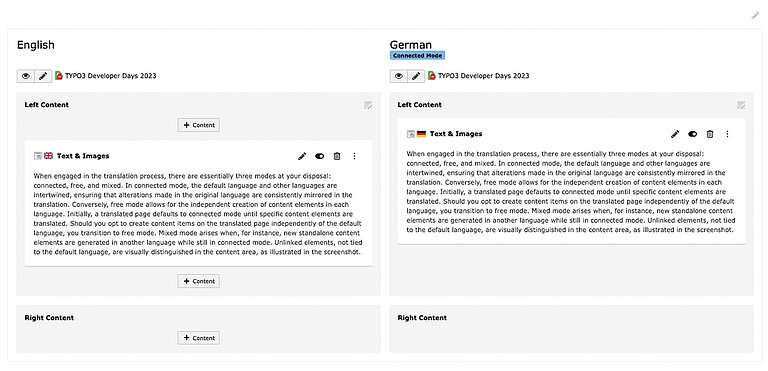Open German Text & Images element title
This screenshot has width=768, height=371.
(456, 134)
